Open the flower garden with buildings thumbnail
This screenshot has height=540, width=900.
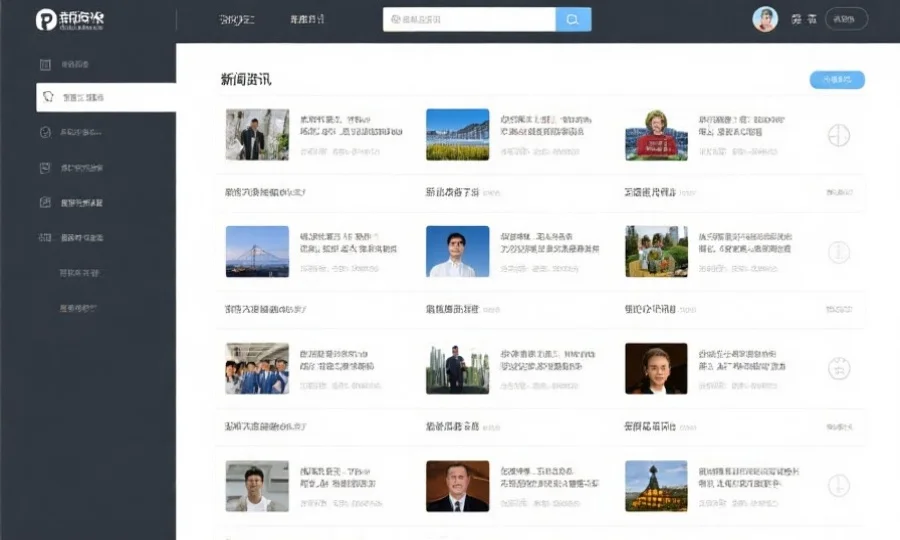point(656,251)
